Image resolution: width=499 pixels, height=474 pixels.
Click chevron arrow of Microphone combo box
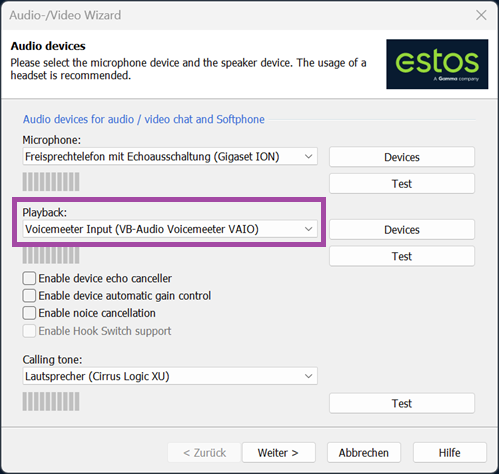click(308, 156)
